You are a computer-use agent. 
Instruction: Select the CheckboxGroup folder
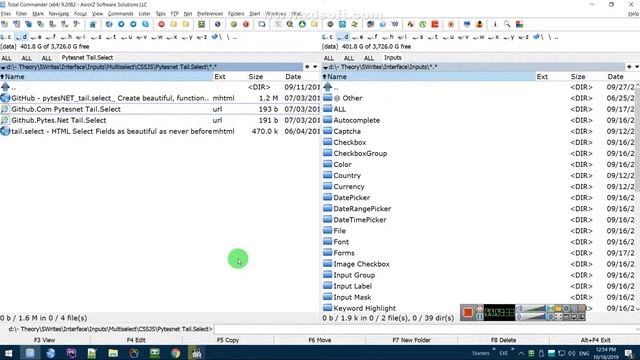click(x=360, y=153)
